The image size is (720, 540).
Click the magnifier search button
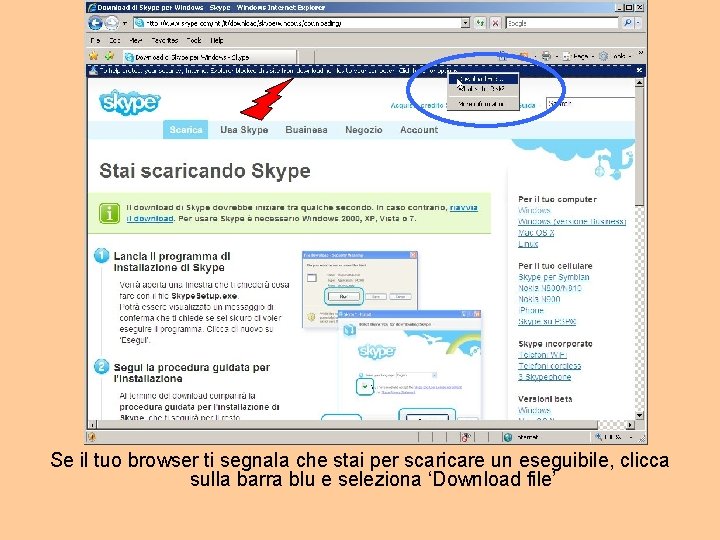point(627,23)
